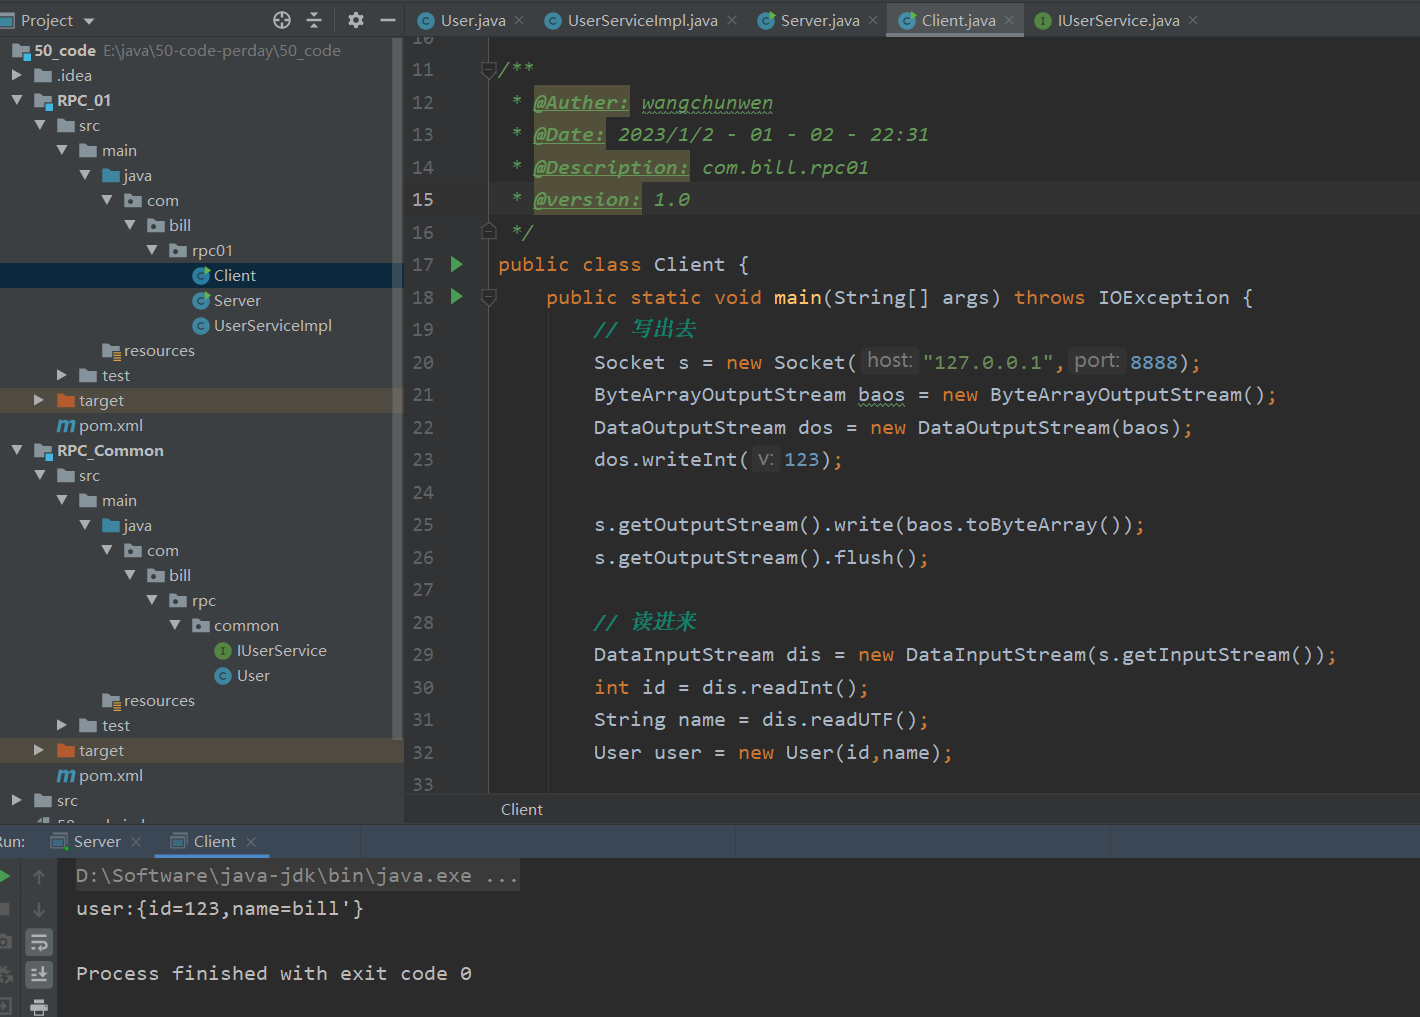Open UserServiceImpl in the project tree

click(x=272, y=325)
